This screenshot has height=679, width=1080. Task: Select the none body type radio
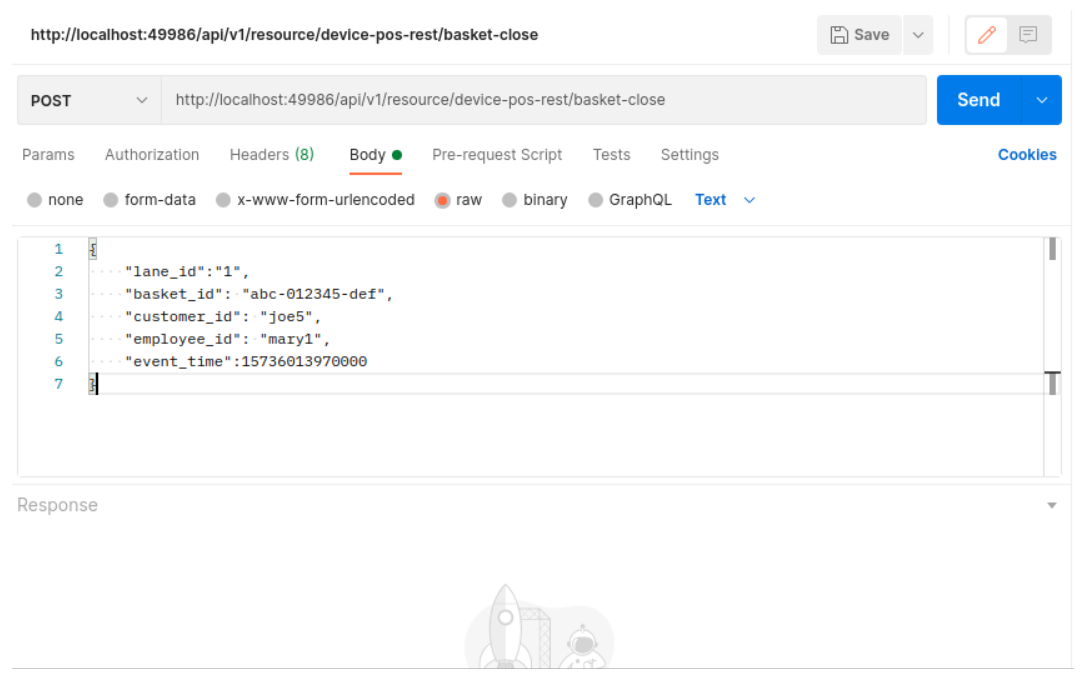(x=34, y=200)
